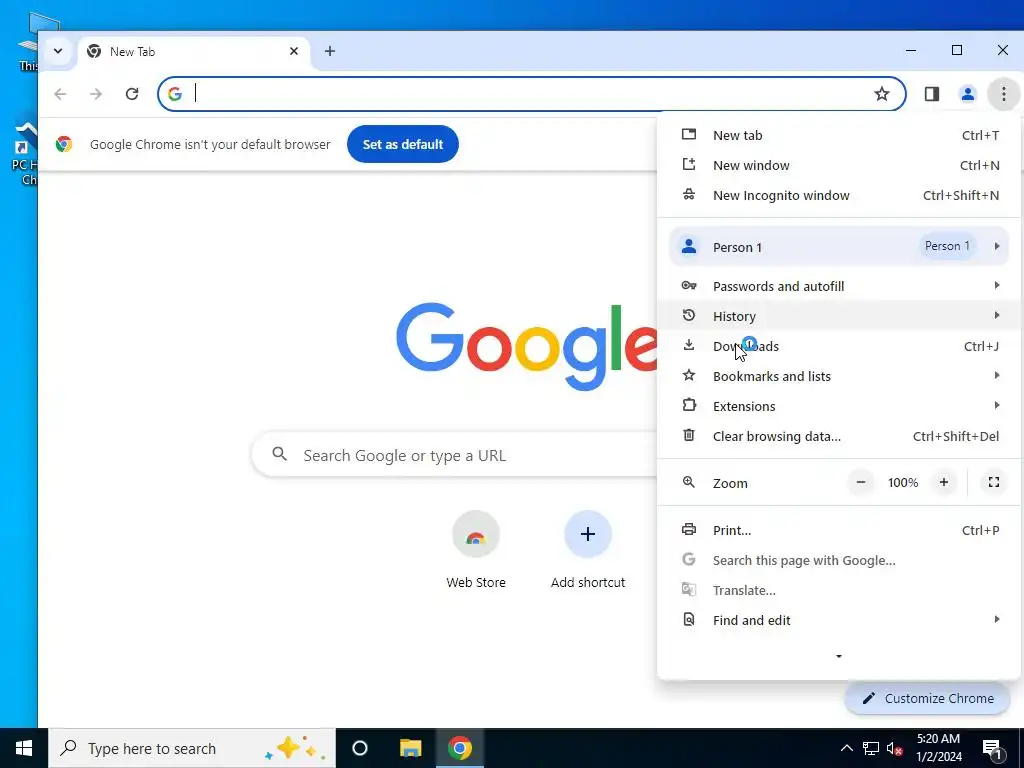The image size is (1024, 768).
Task: Expand Bookmarks and lists submenu
Action: click(839, 376)
